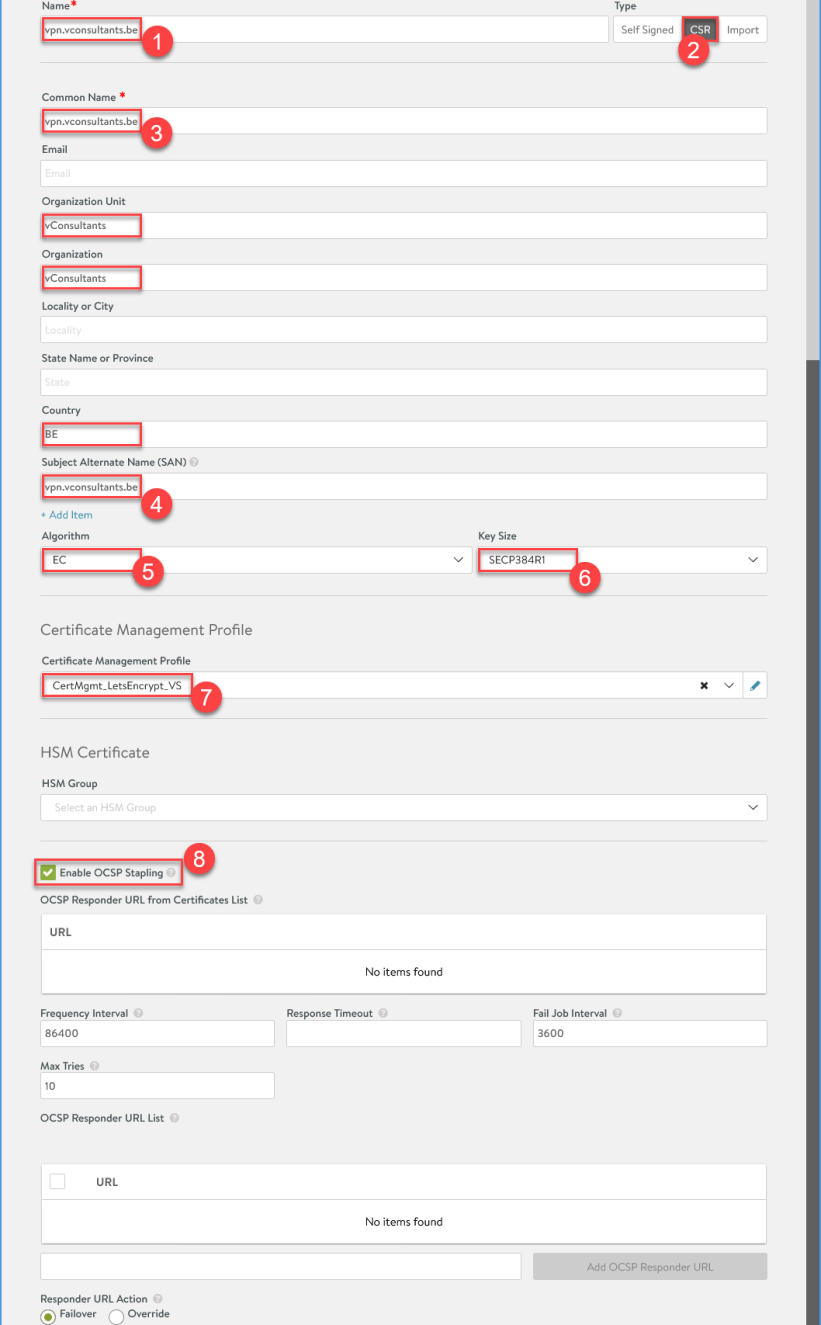Click the Max Tries field showing 10
This screenshot has height=1325, width=821.
pyautogui.click(x=158, y=1085)
